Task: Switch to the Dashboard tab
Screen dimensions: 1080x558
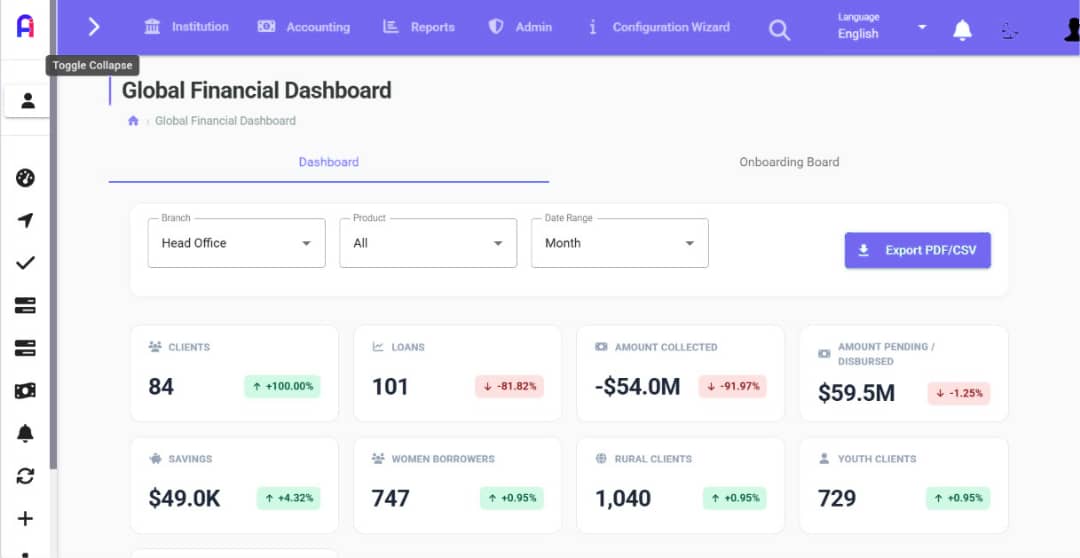Action: (329, 163)
